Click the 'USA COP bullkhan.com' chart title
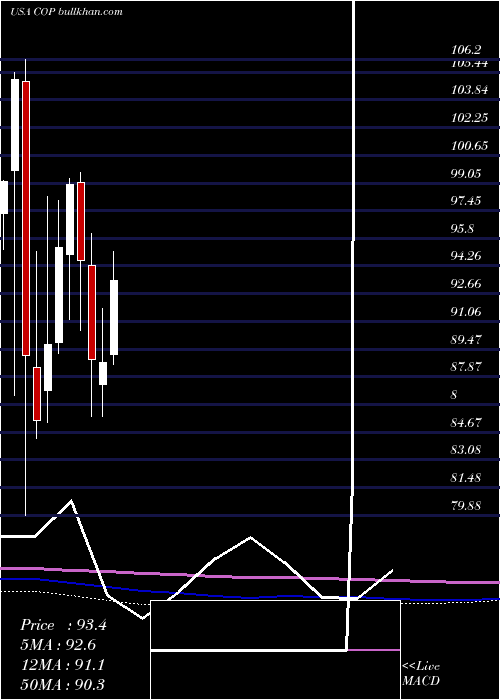This screenshot has height=700, width=500. 67,12
